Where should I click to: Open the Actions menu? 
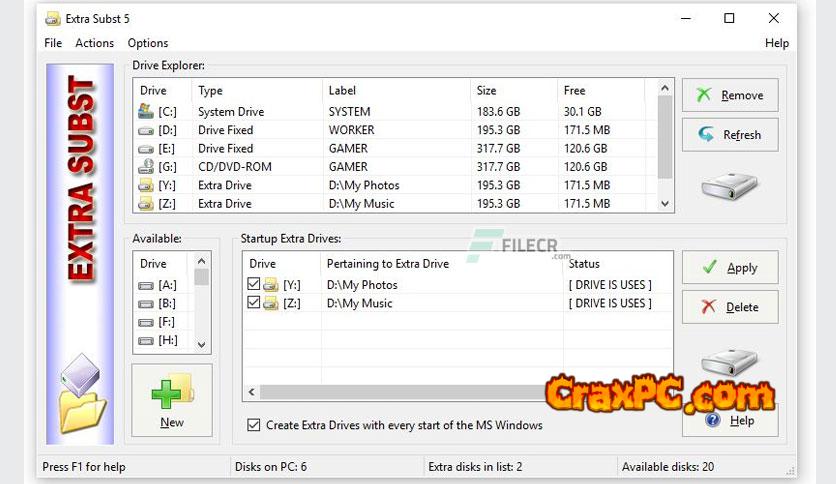coord(95,43)
